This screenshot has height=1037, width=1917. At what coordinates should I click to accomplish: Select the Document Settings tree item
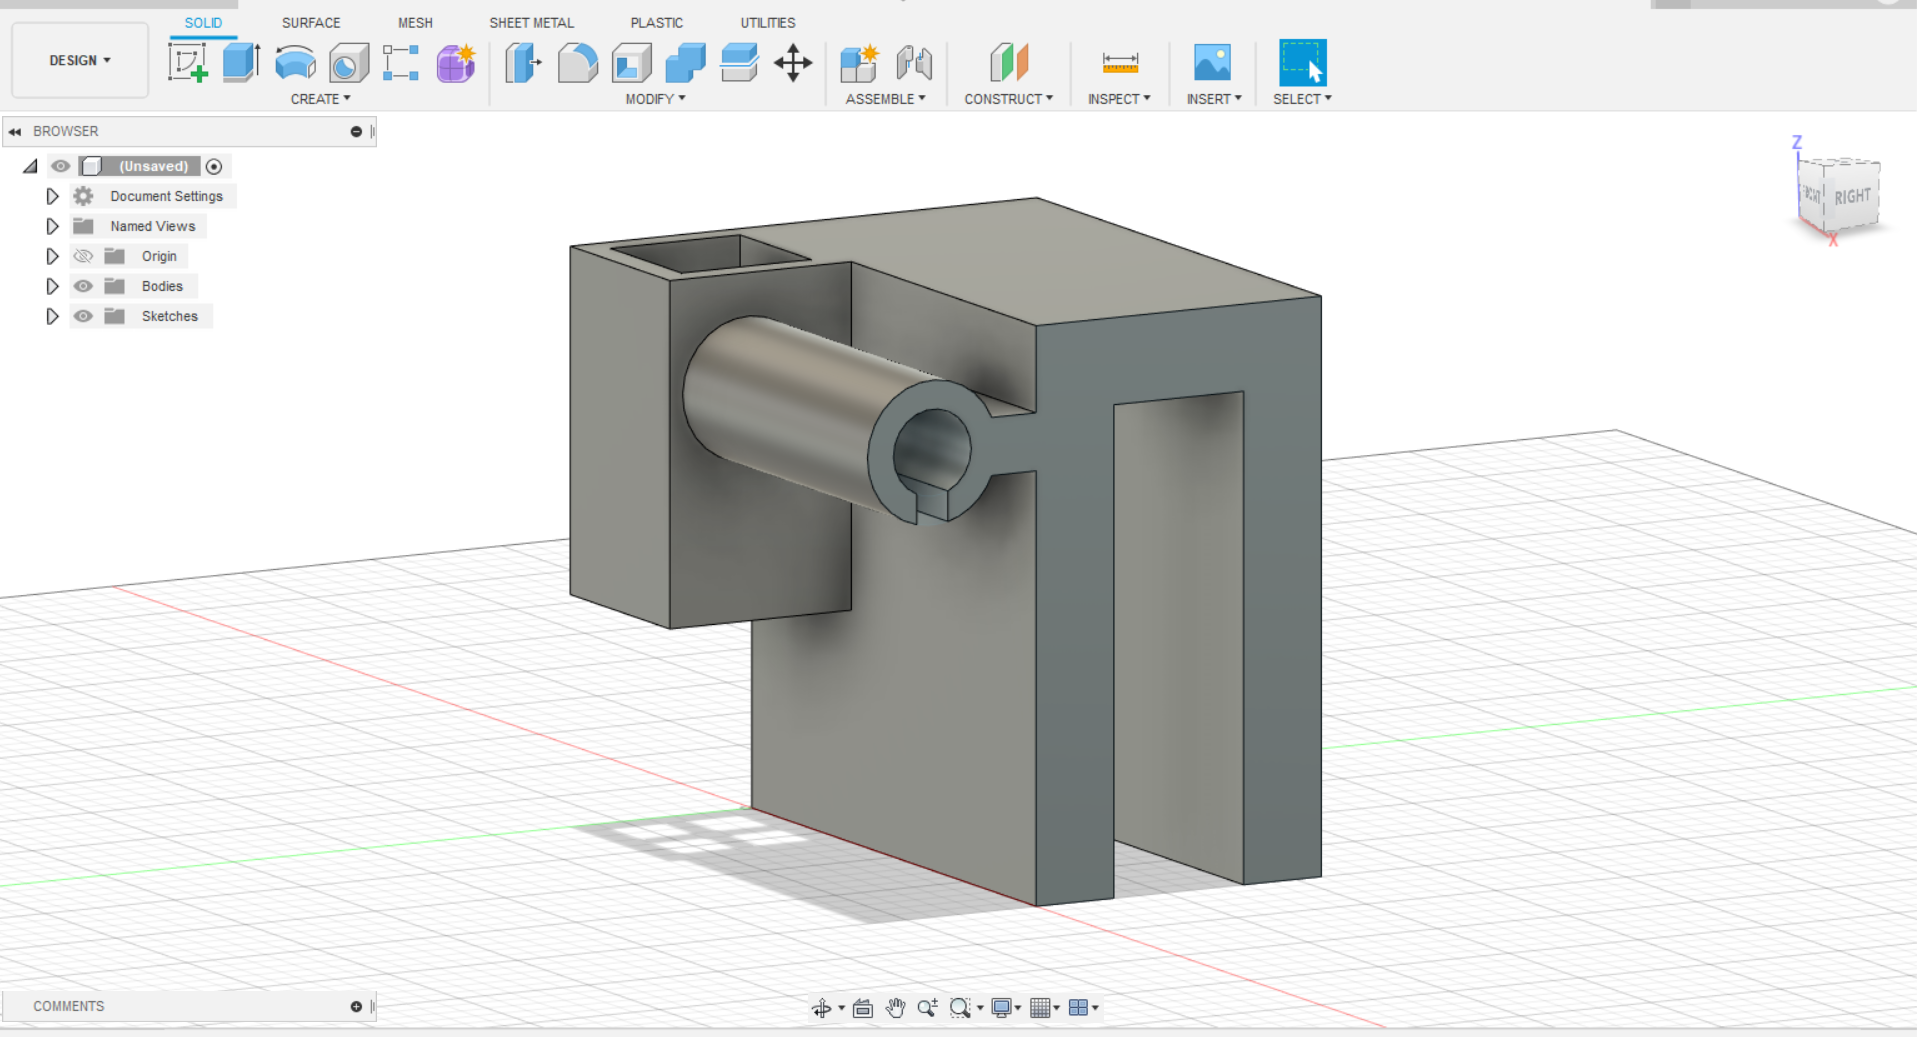166,196
